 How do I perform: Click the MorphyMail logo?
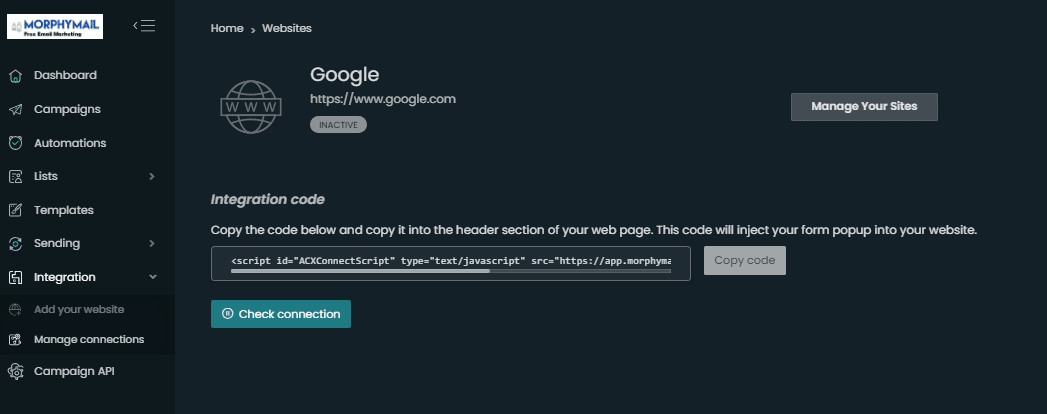[x=55, y=27]
